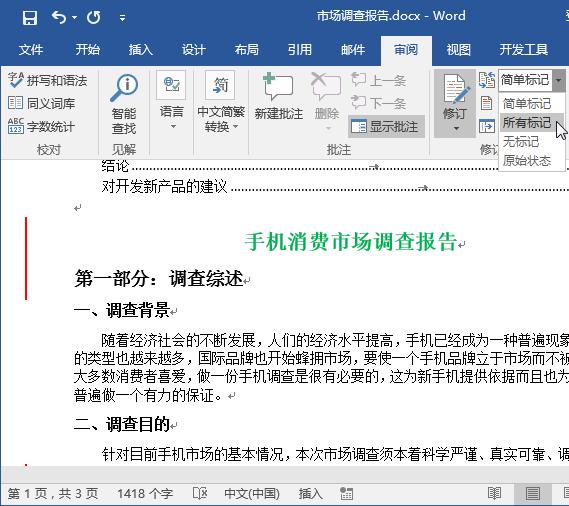
Task: Click the 显示标记 show markup icon
Action: (x=486, y=103)
